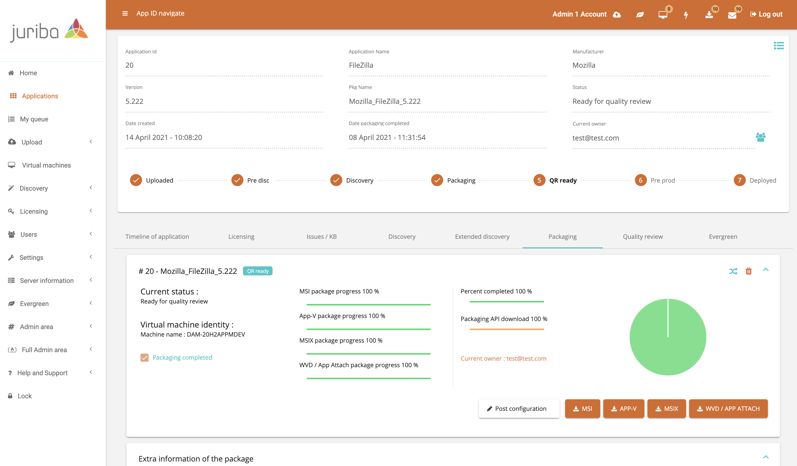Screen dimensions: 797x466
Task: Click the cloud upload icon near Admin 1 Account
Action: pyautogui.click(x=617, y=15)
